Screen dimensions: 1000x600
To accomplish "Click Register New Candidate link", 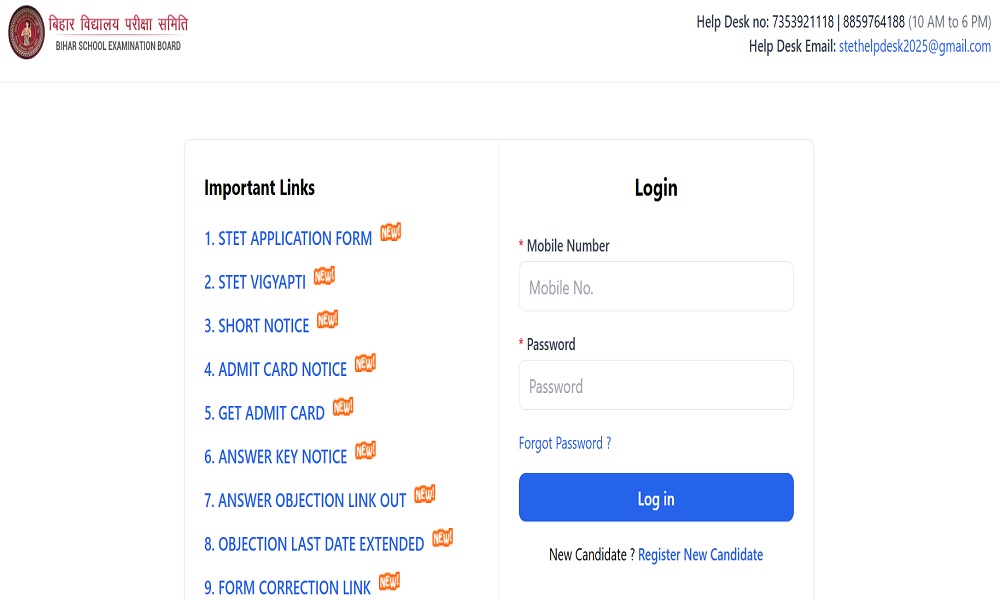I will [x=700, y=554].
